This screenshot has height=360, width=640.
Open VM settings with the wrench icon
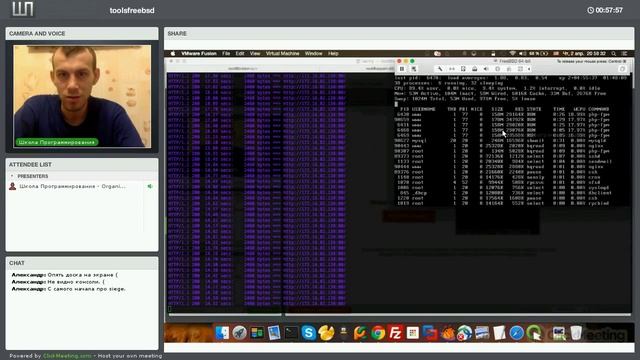click(440, 69)
